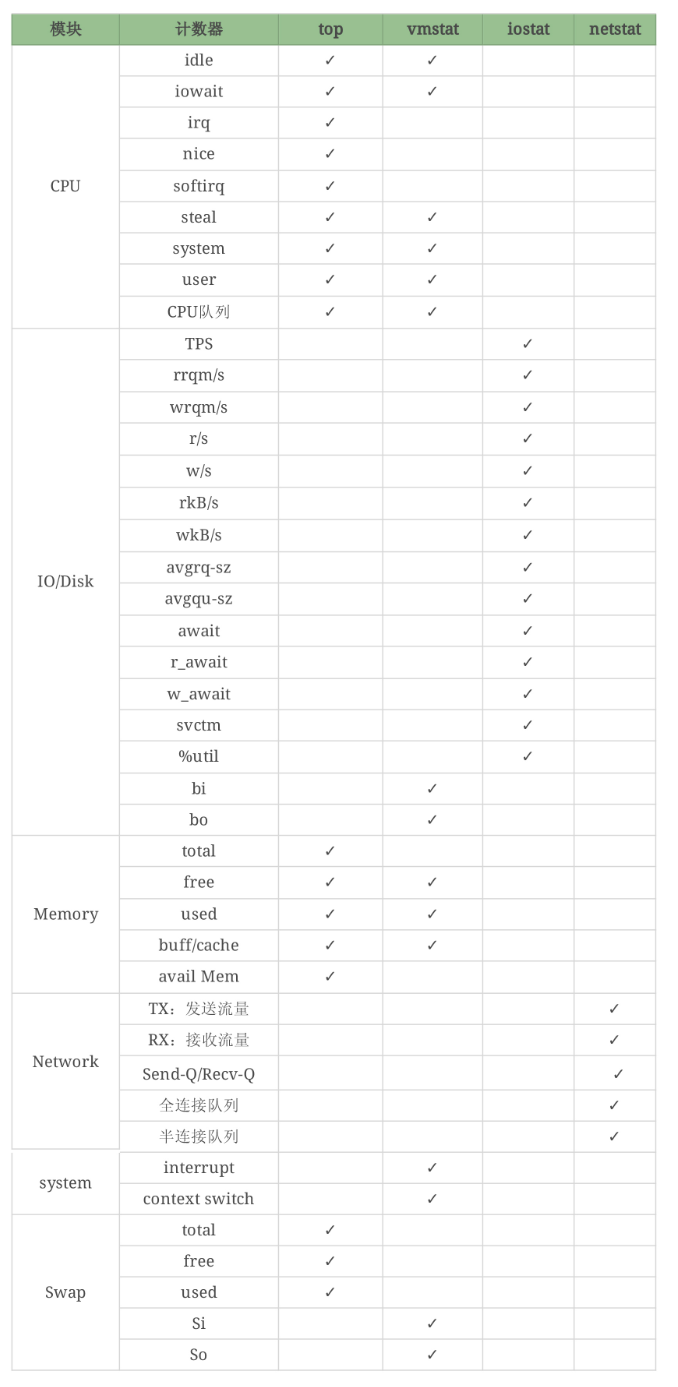Screen dimensions: 678x1387
Task: Click the buff/cache counter cell
Action: tap(199, 945)
